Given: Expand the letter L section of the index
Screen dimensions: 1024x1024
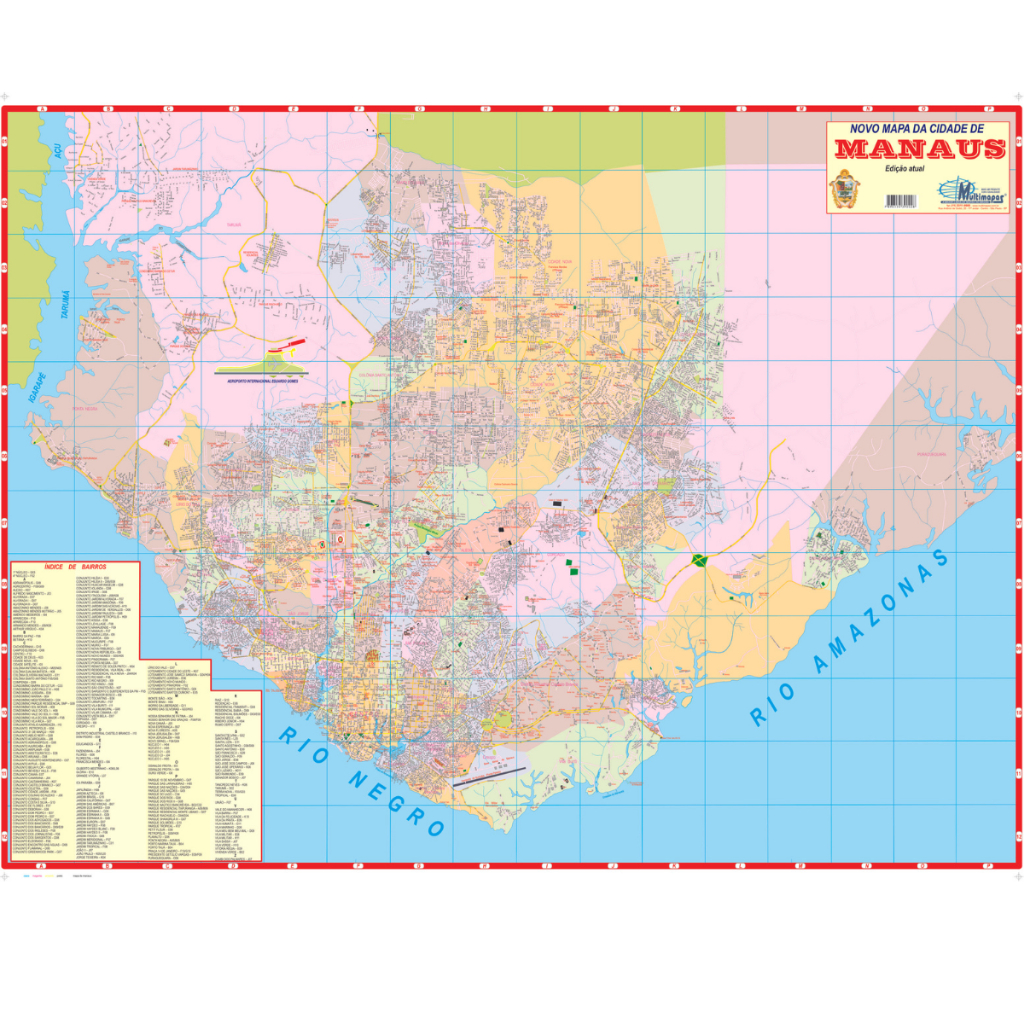Looking at the screenshot, I should tap(175, 661).
